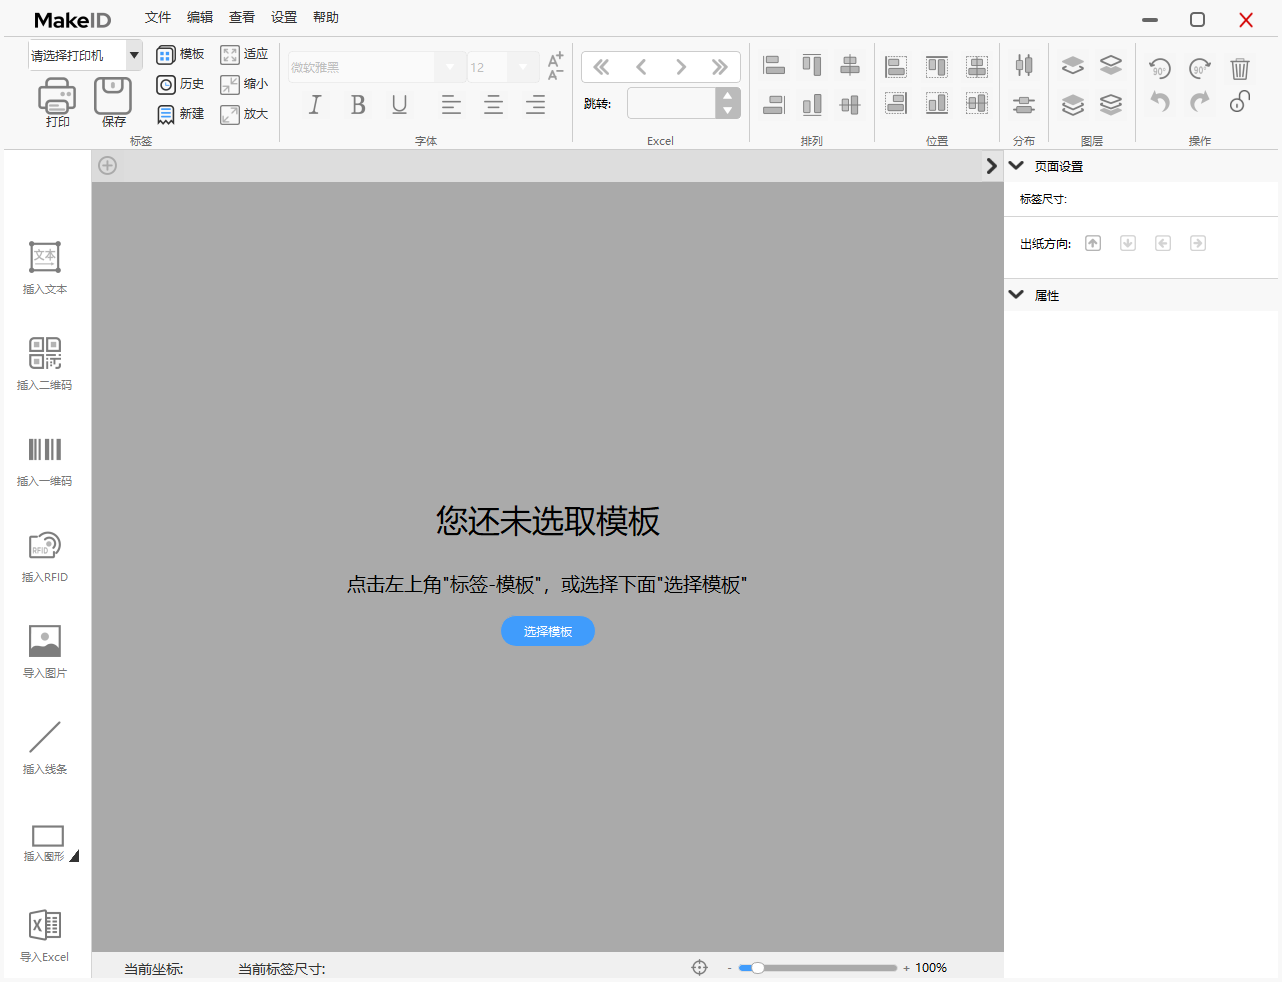Toggle bold text formatting
This screenshot has height=982, width=1282.
(358, 105)
